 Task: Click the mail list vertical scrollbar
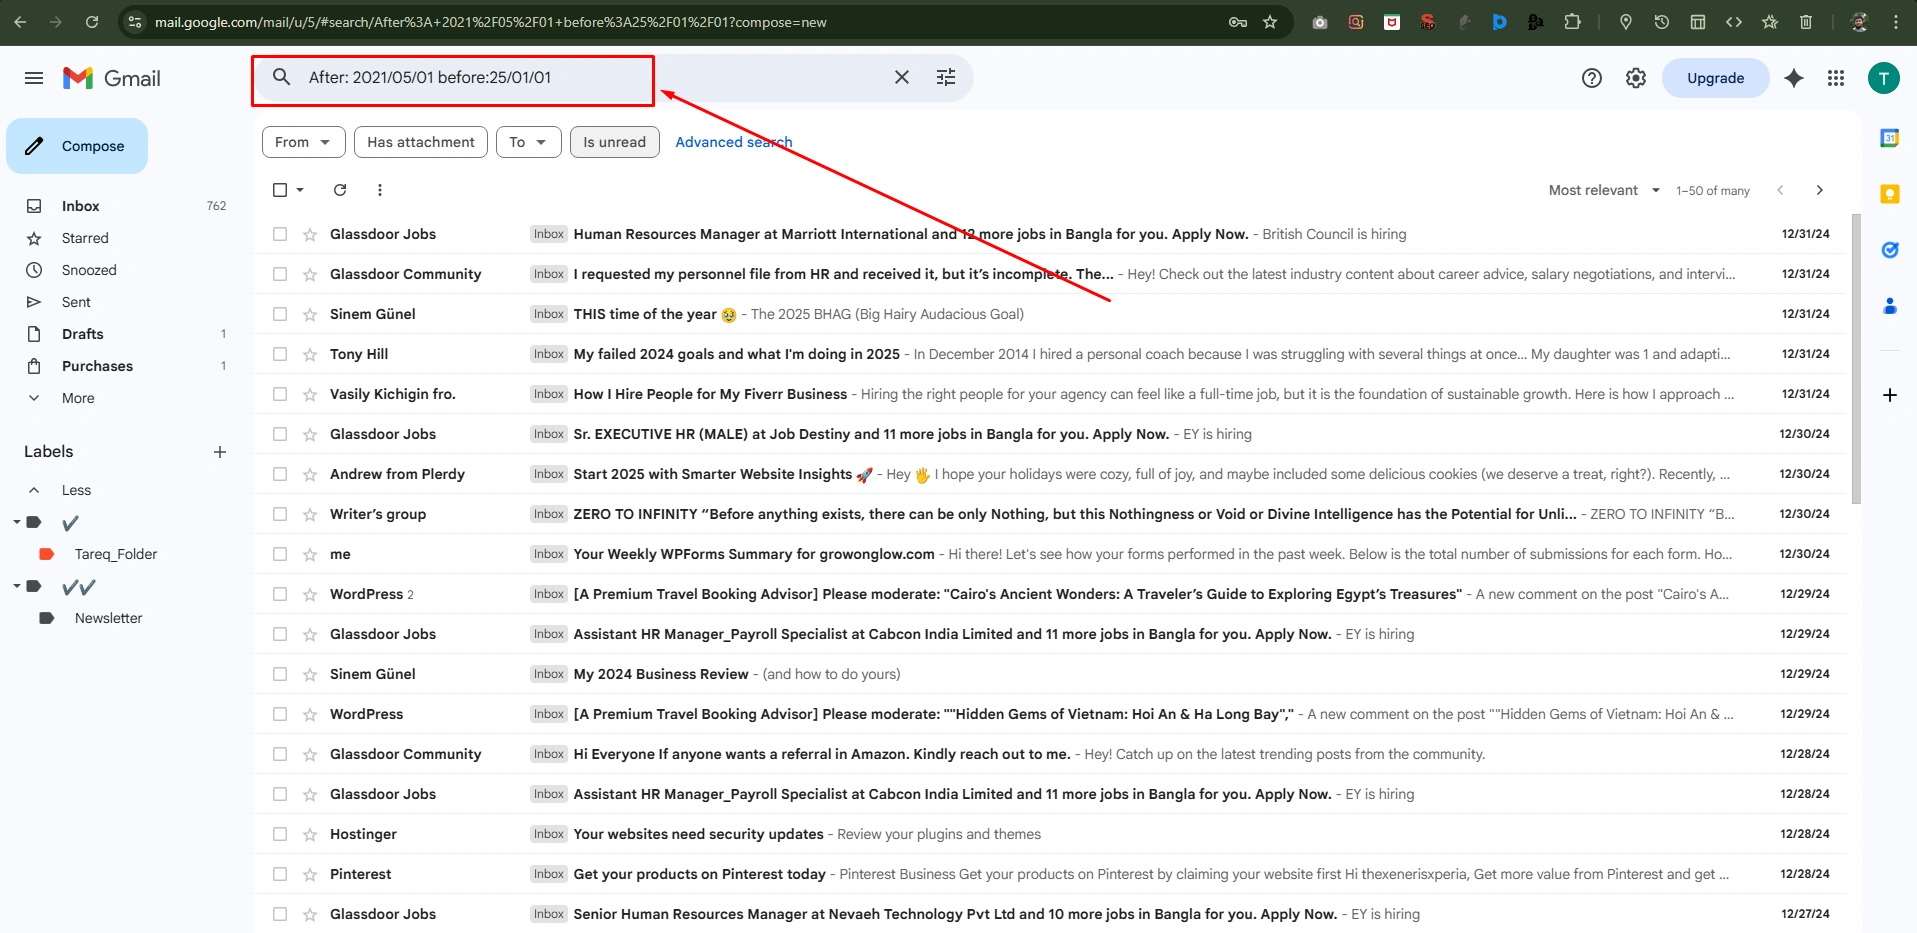click(x=1856, y=360)
